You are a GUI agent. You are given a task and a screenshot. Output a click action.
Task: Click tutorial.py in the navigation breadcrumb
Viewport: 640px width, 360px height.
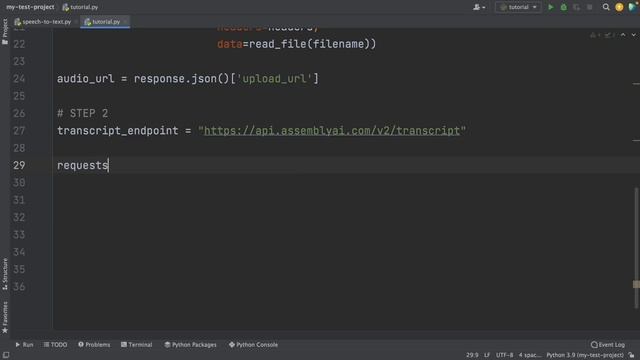click(80, 7)
